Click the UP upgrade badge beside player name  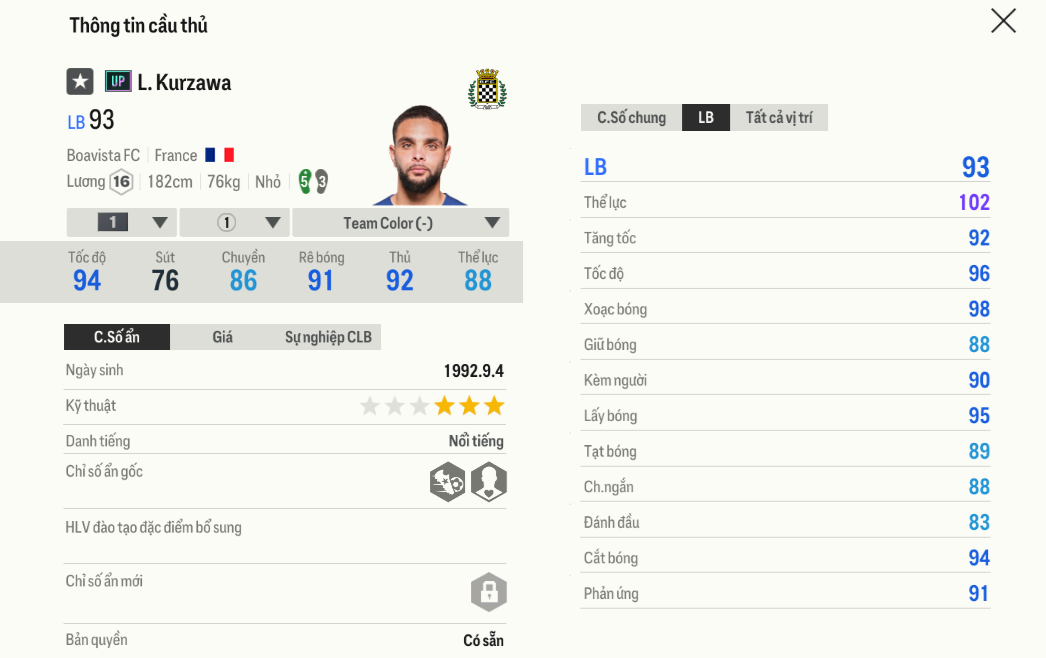click(118, 81)
